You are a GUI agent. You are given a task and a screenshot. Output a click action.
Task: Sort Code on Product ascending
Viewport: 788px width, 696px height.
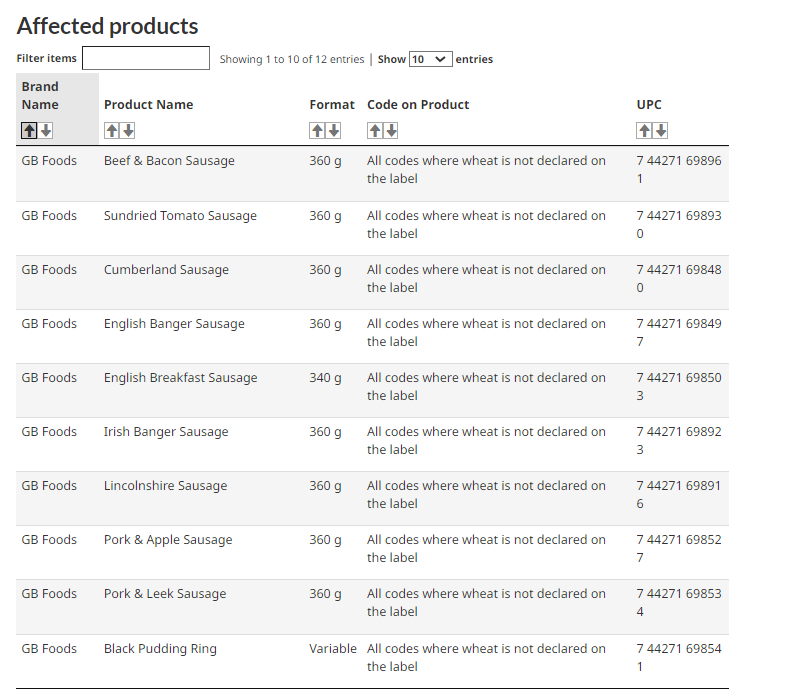pyautogui.click(x=375, y=130)
